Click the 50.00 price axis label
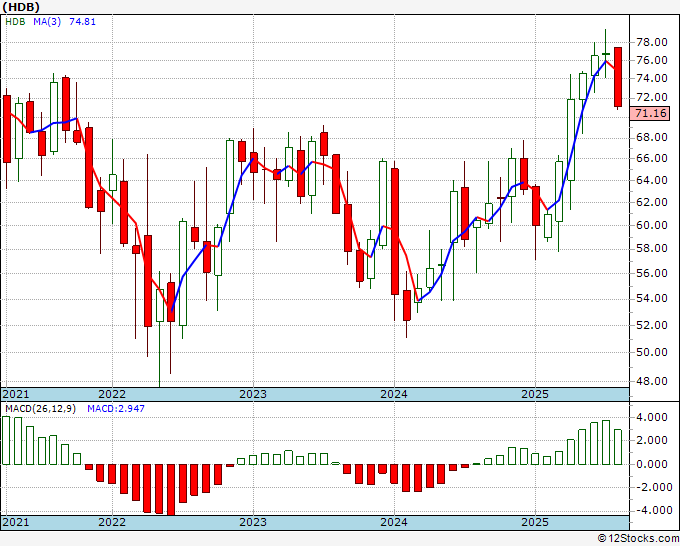Screen dimensions: 680x546 (x=651, y=352)
